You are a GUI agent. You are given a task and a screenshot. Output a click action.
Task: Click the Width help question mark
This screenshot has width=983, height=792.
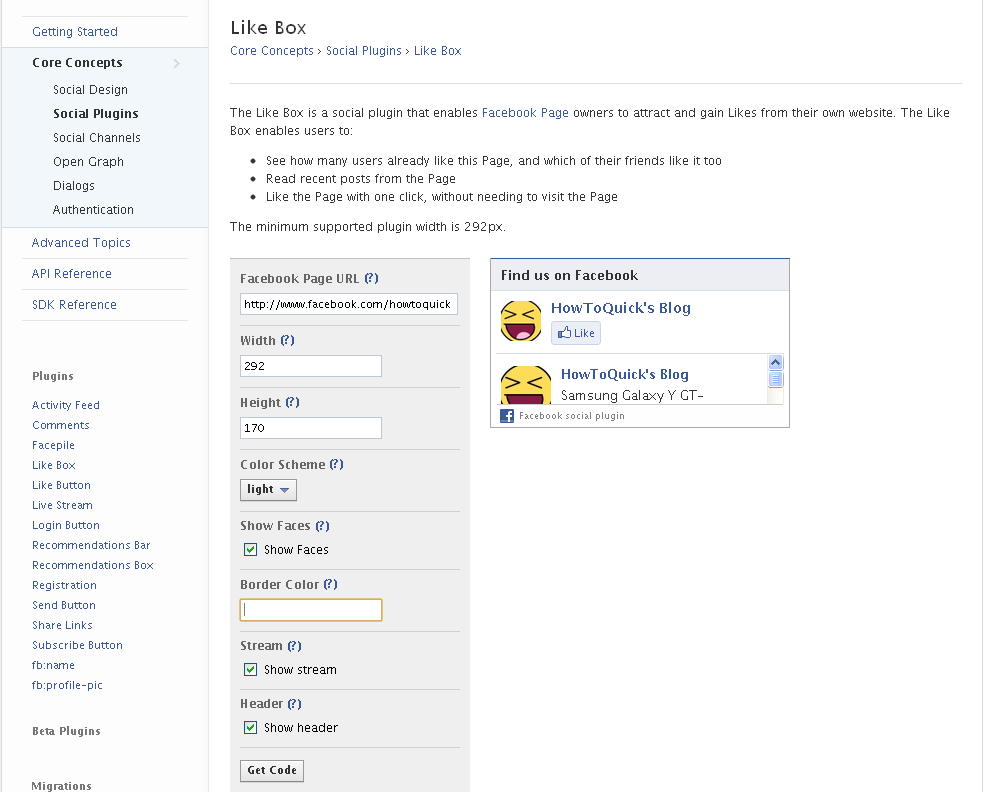tap(286, 340)
